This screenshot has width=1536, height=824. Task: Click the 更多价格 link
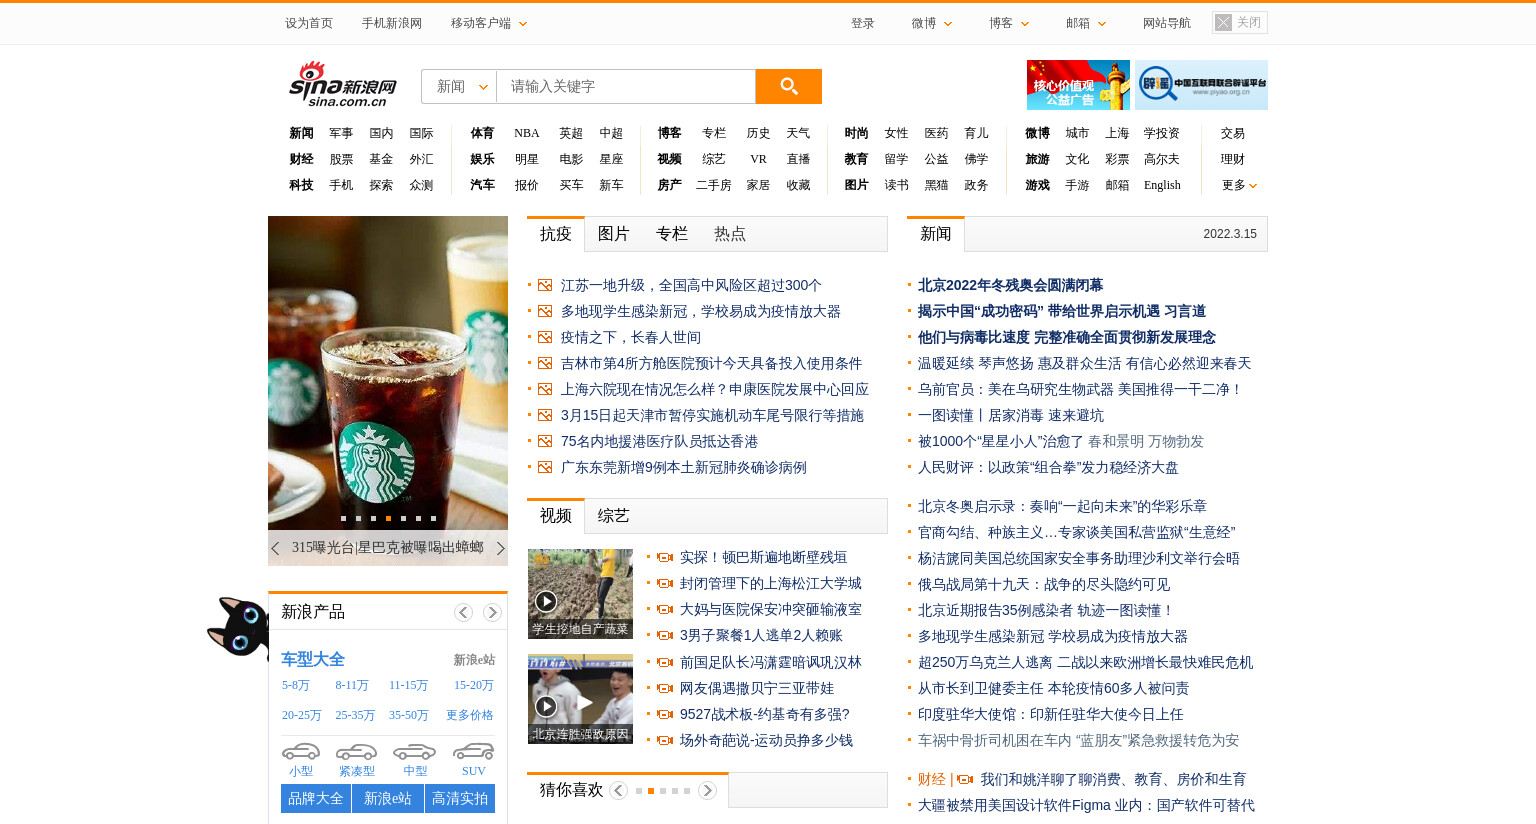[x=470, y=715]
